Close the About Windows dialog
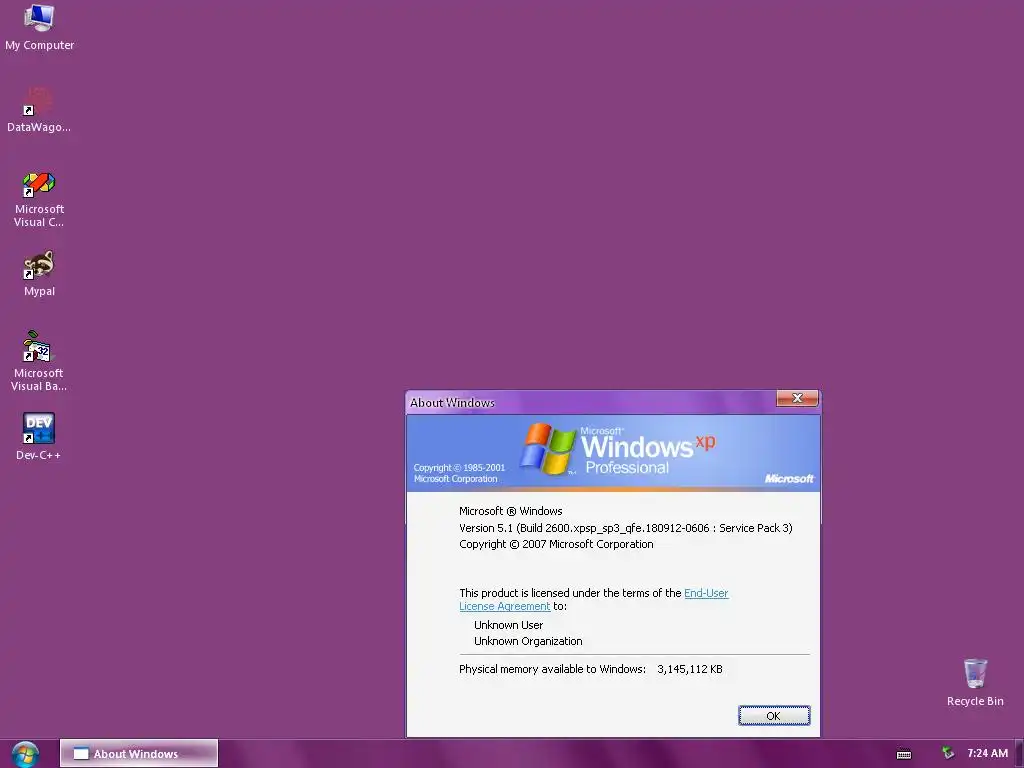This screenshot has width=1024, height=768. coord(797,398)
